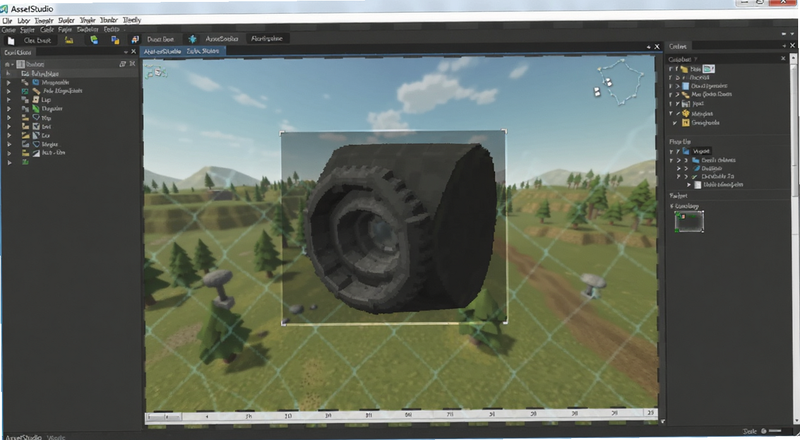The image size is (800, 440).
Task: Open the dropdown arrow in the right panel title bar
Action: 784,46
